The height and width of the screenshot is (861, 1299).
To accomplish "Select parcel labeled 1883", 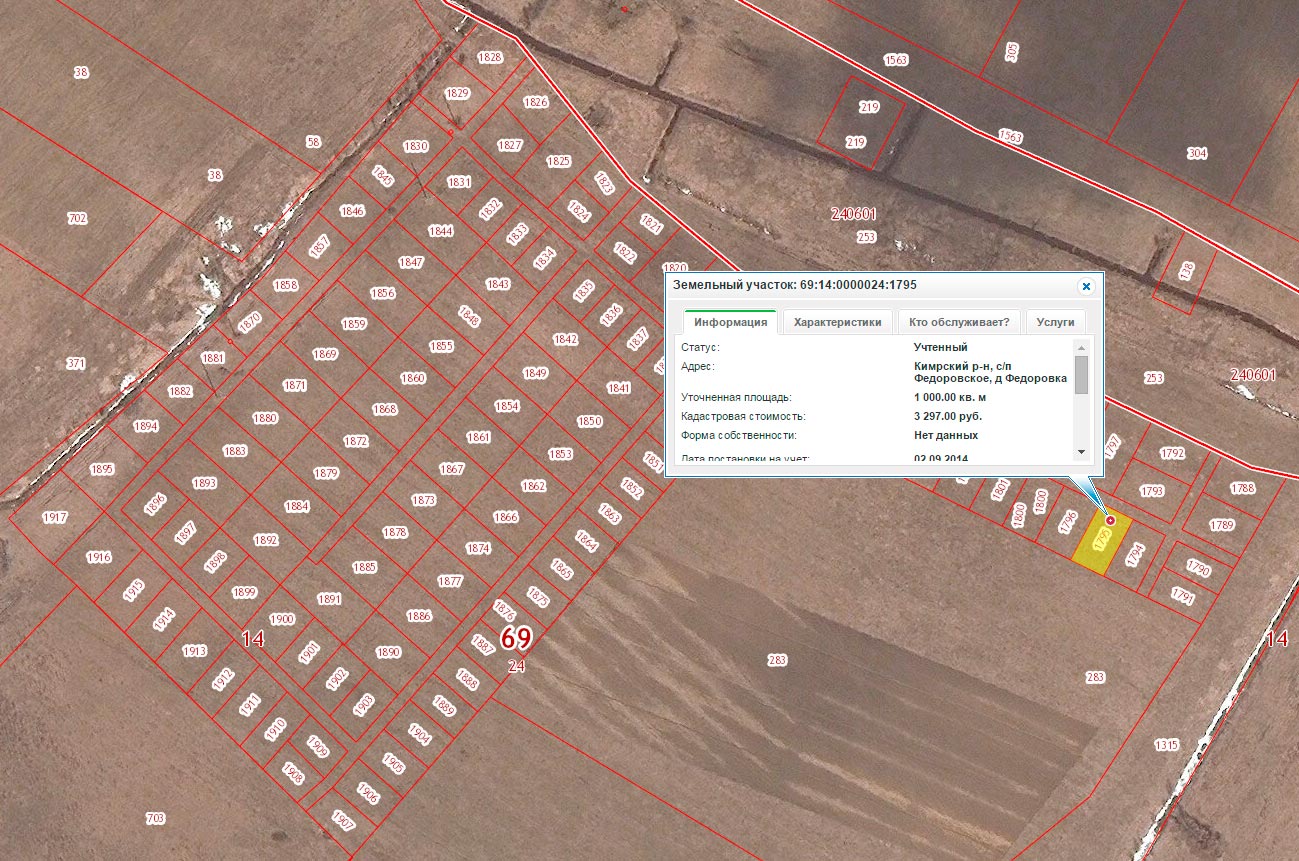I will click(235, 451).
